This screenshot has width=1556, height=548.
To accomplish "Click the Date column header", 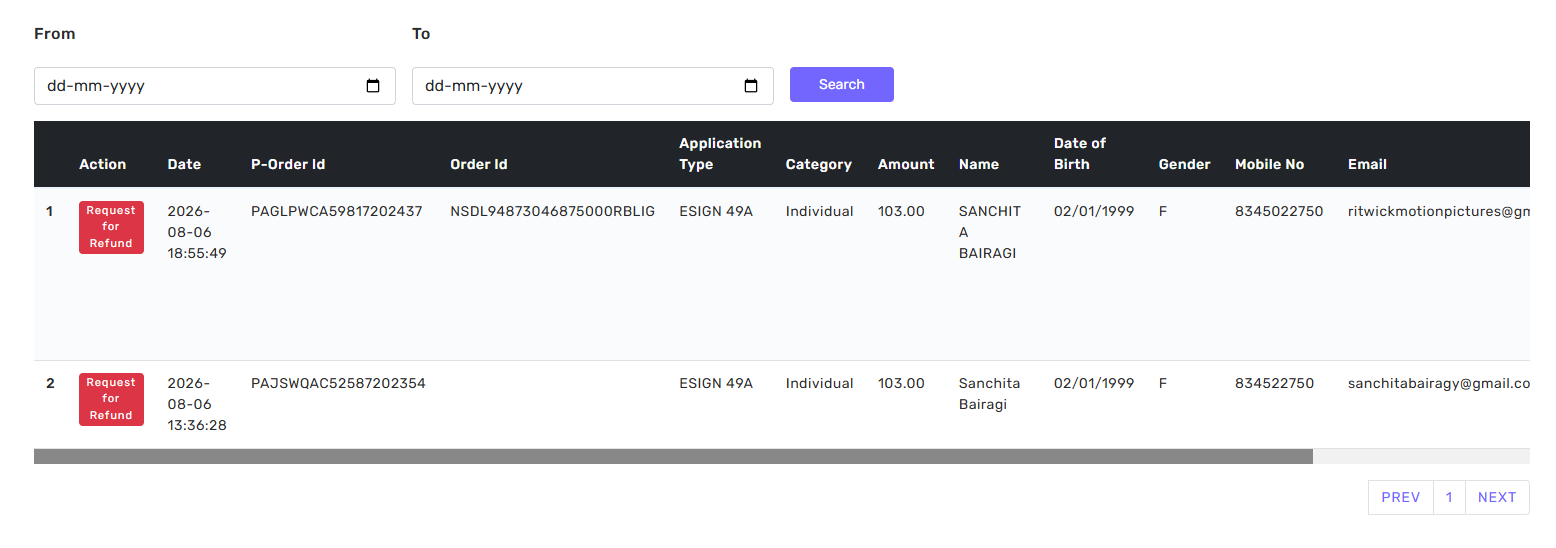I will coord(184,164).
